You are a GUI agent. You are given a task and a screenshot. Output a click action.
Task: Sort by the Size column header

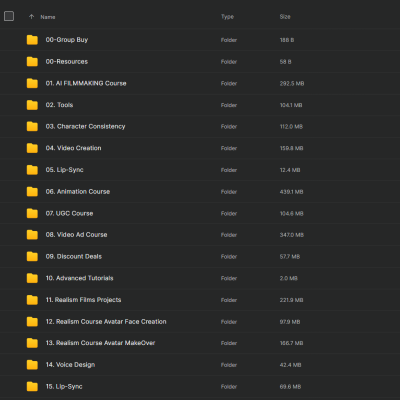pyautogui.click(x=285, y=17)
